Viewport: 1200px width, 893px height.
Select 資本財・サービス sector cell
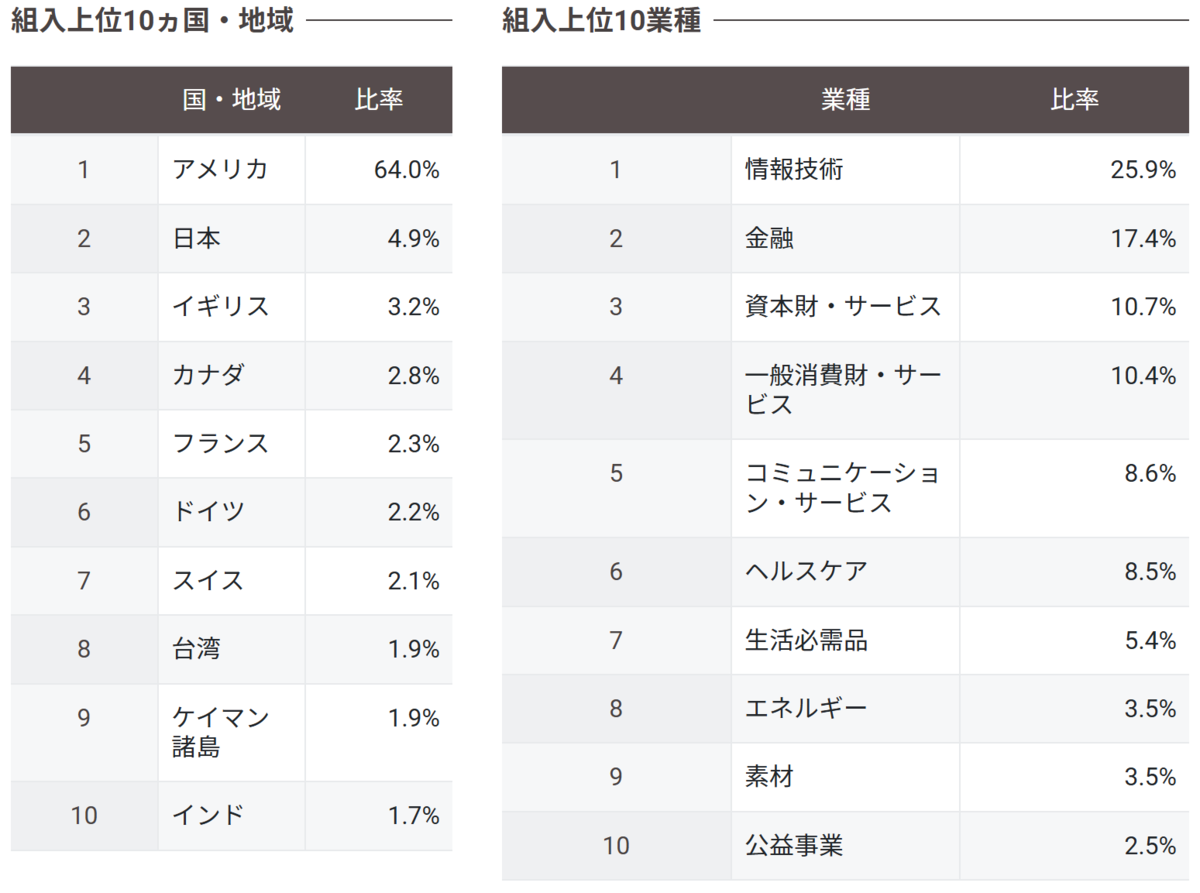point(844,307)
